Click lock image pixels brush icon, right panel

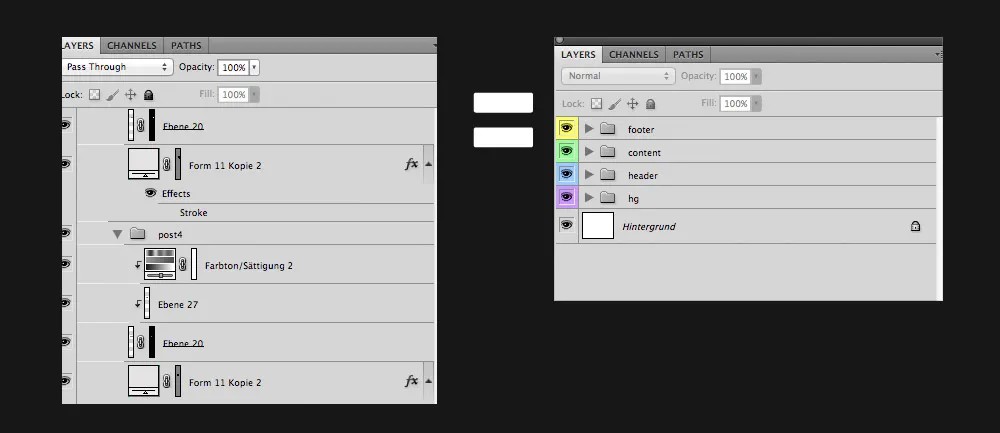pyautogui.click(x=614, y=103)
